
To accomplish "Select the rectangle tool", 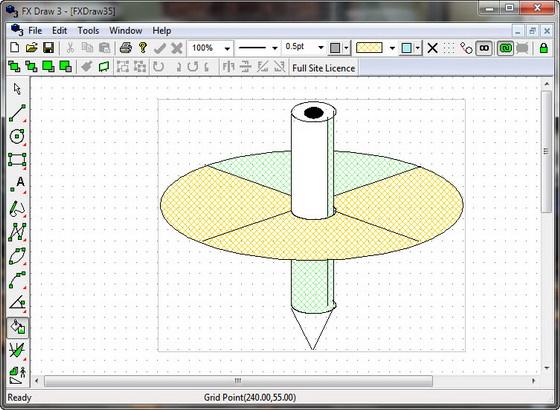I will click(17, 160).
